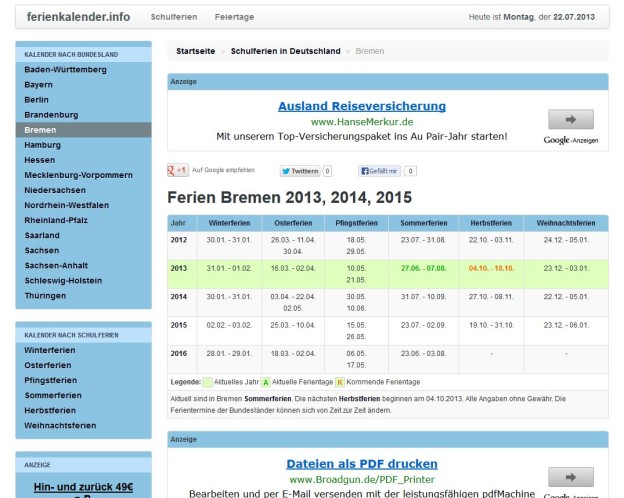Click the 2016 year row label

(x=179, y=353)
